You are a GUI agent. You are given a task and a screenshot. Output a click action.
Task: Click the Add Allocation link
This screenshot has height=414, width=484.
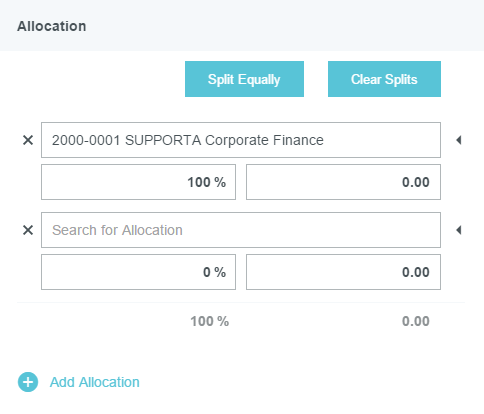point(95,382)
